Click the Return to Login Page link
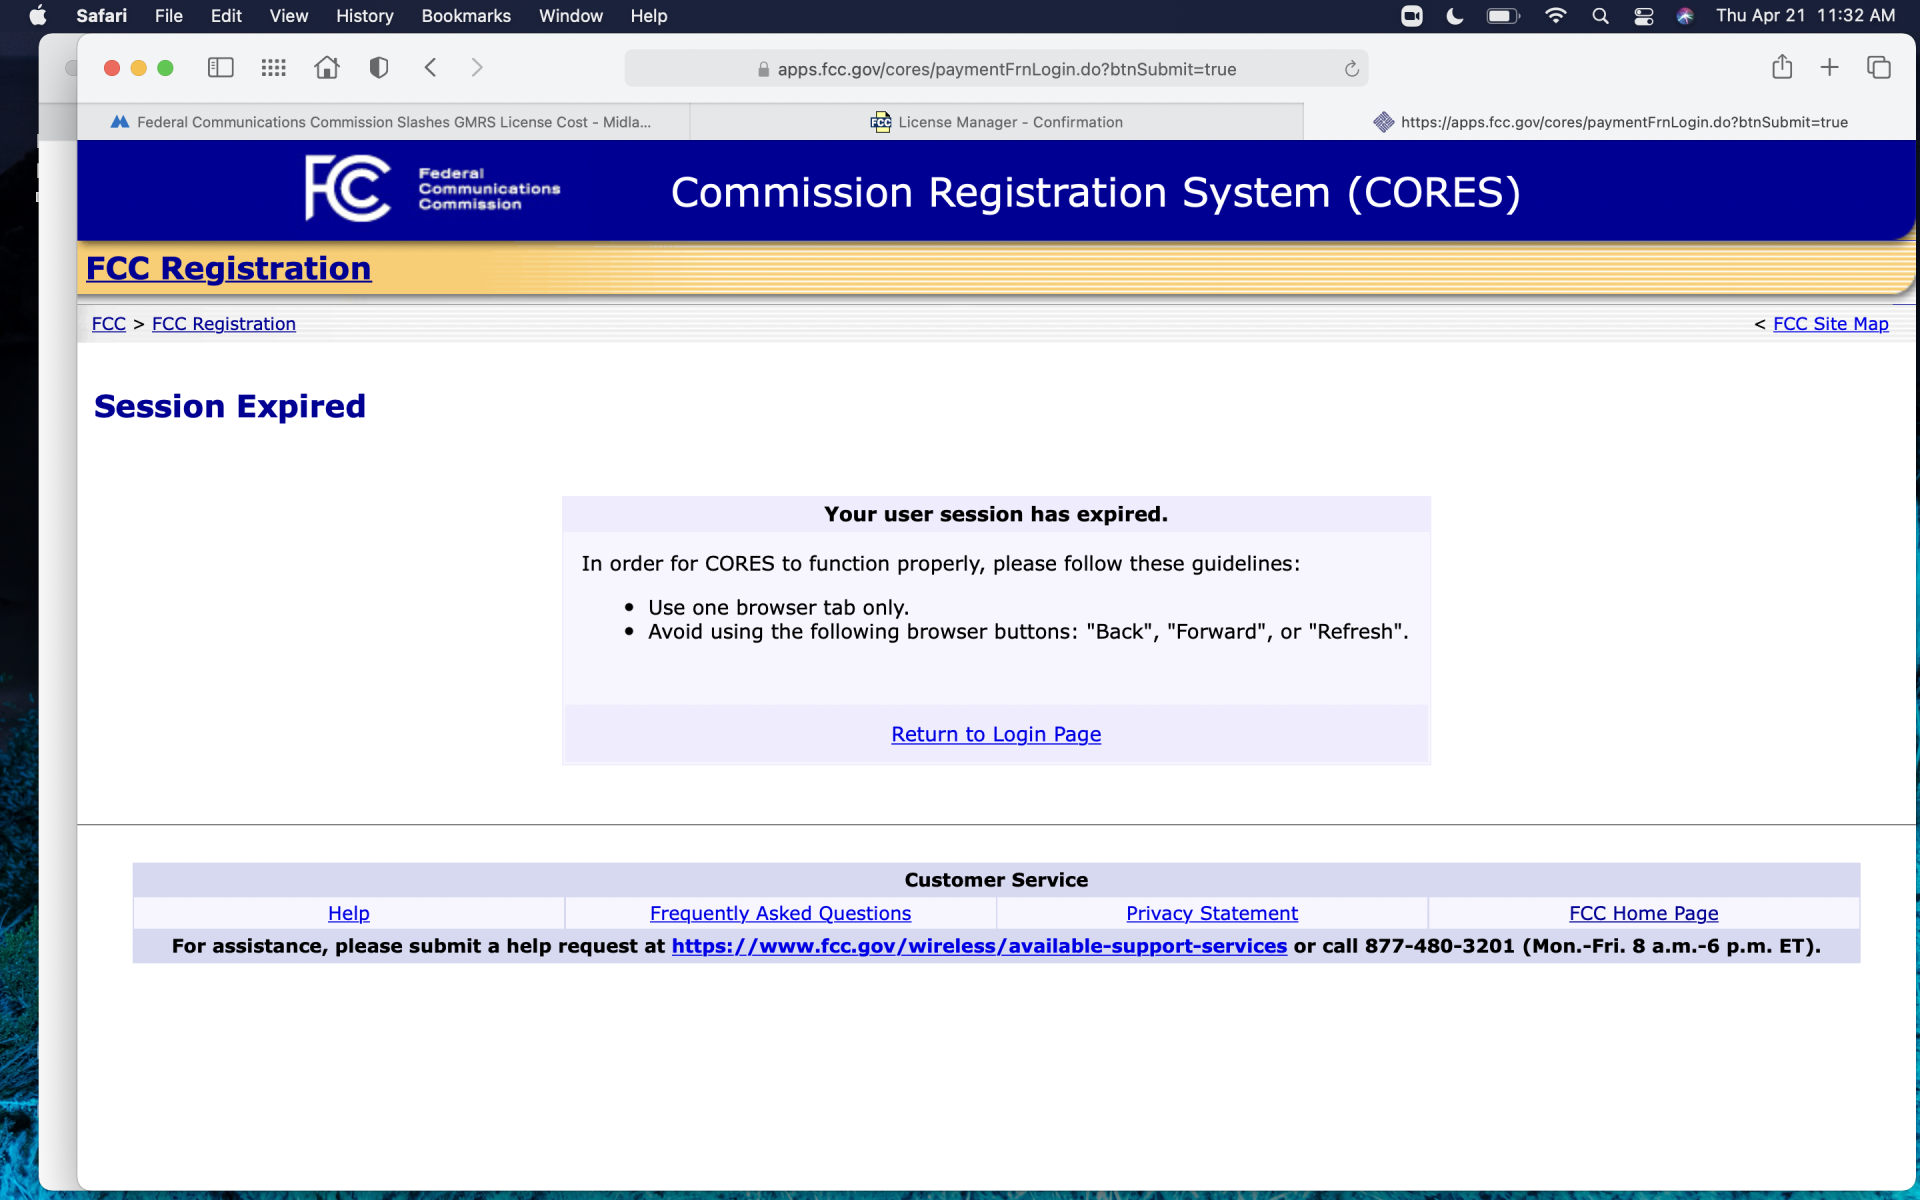Screen dimensions: 1920x1200 point(996,734)
